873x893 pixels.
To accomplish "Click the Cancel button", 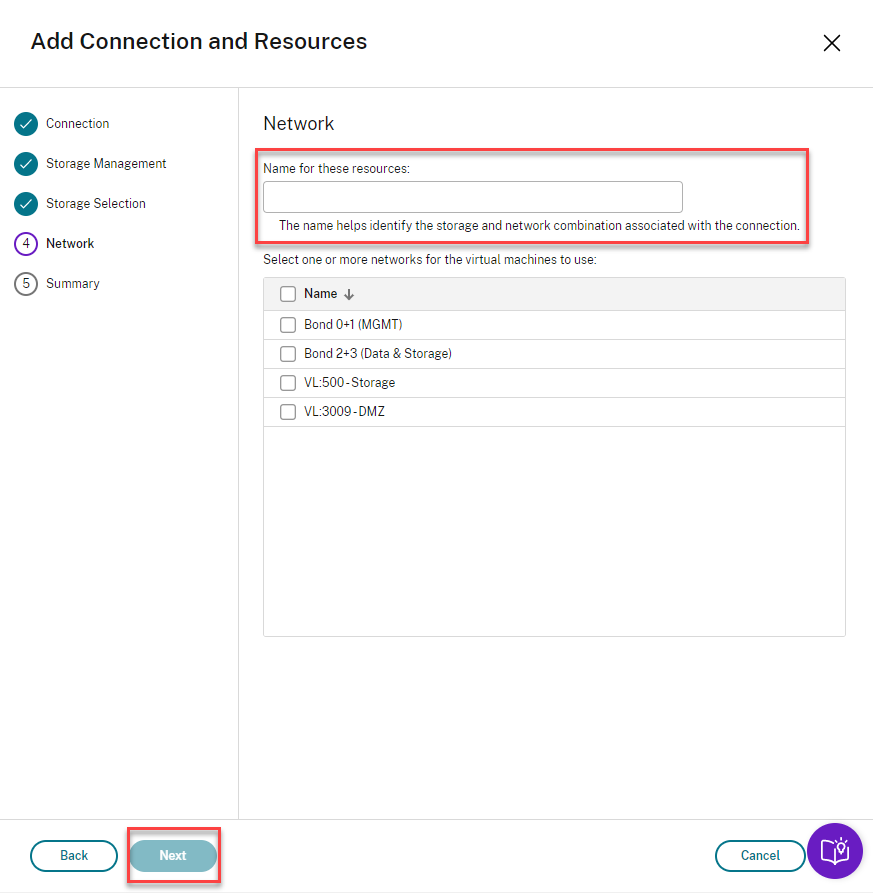I will (x=760, y=856).
